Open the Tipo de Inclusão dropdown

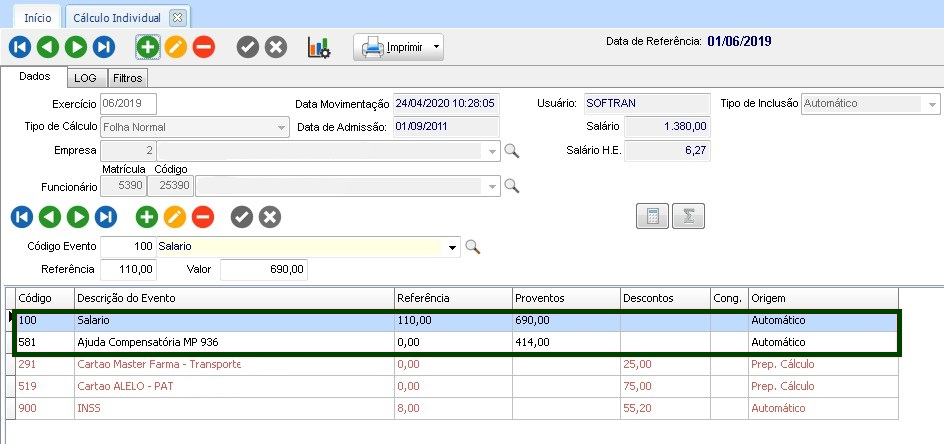pyautogui.click(x=932, y=104)
